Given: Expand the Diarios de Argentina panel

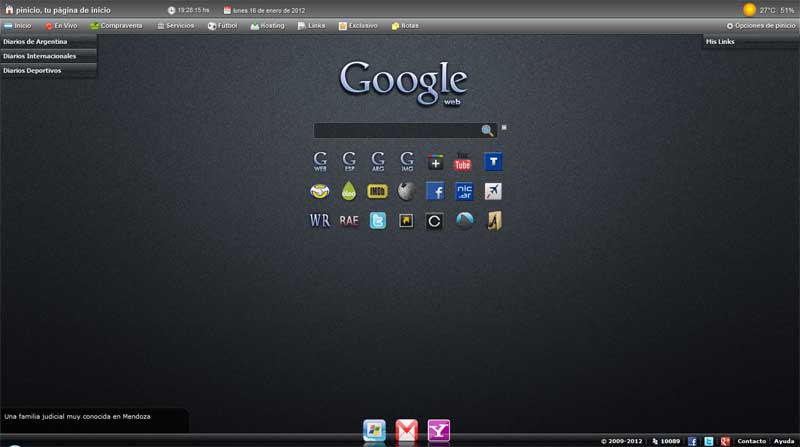Looking at the screenshot, I should (48, 42).
